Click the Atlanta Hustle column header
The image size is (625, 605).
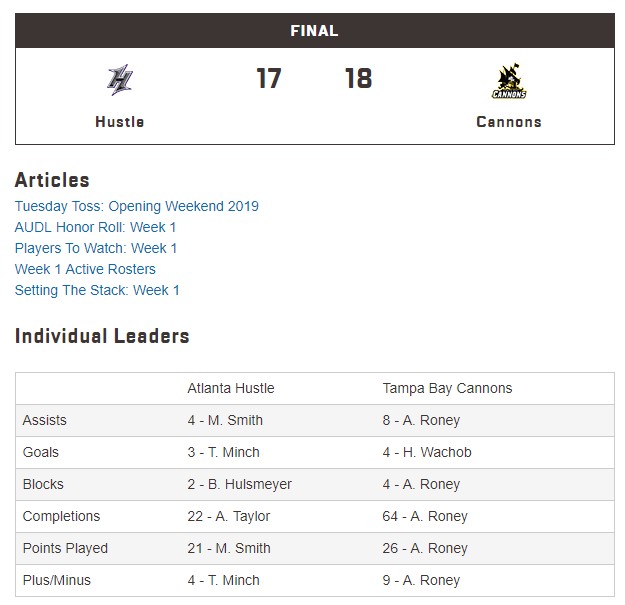tap(231, 388)
